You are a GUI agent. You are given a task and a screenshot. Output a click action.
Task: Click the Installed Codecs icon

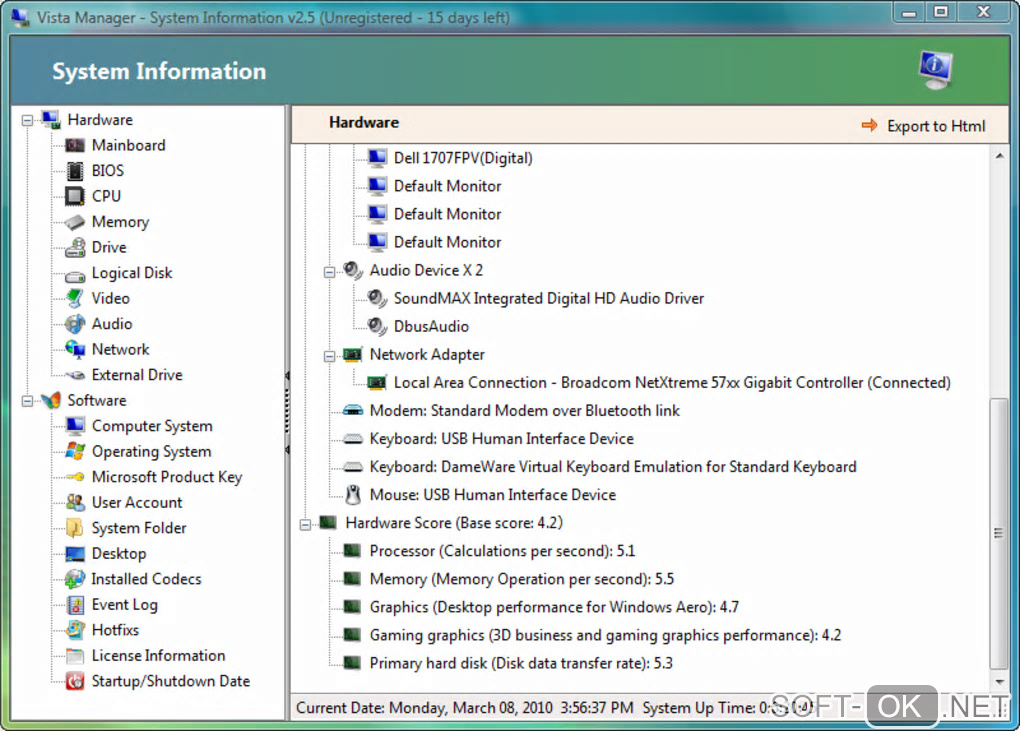pos(75,579)
